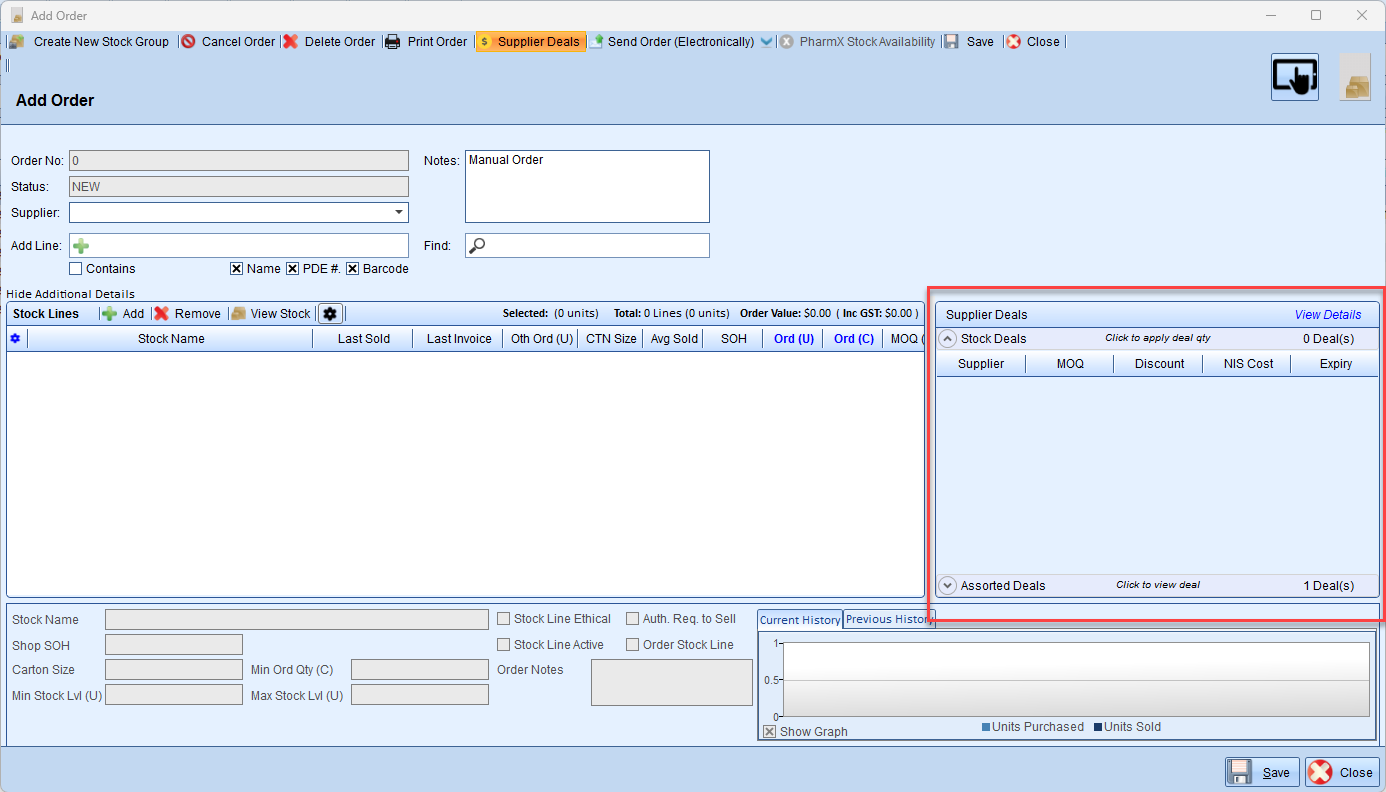Open Supplier Deals from the toolbar
This screenshot has width=1386, height=792.
(529, 42)
